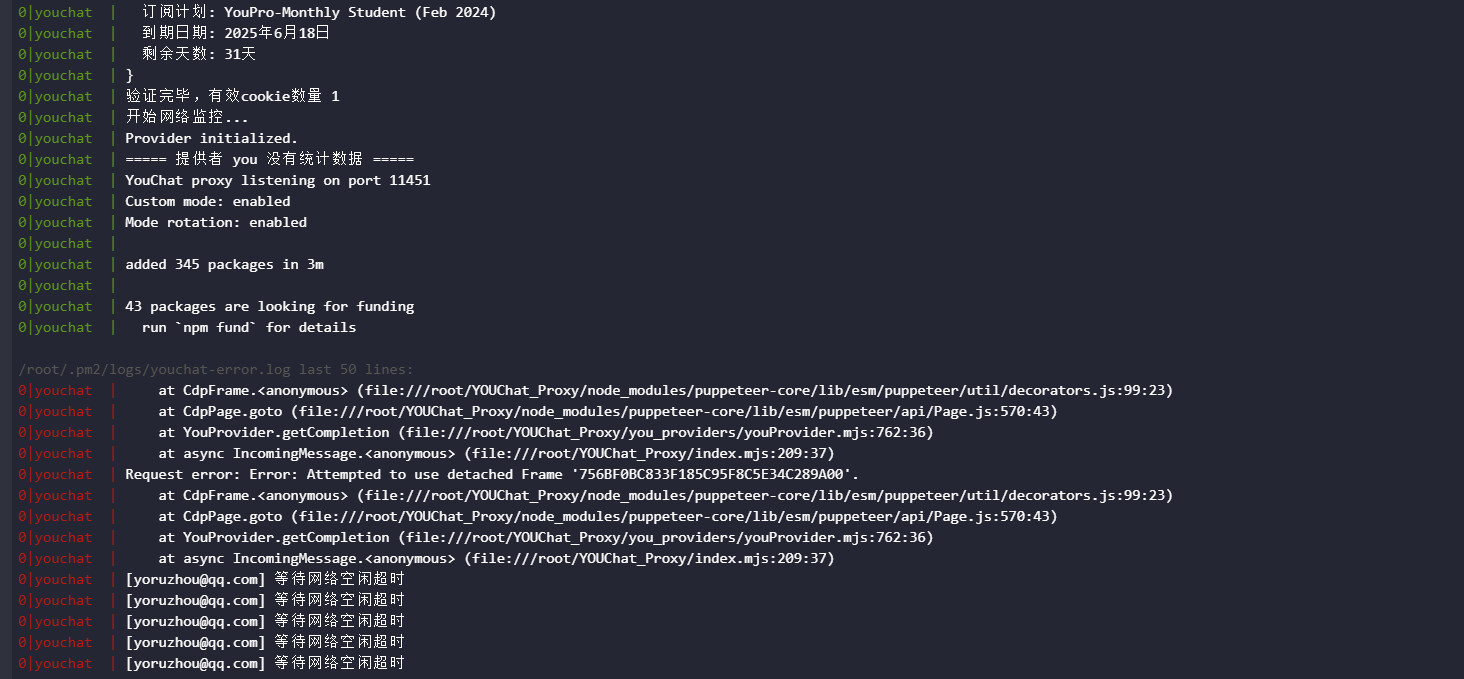Click the Provider initialized message

tap(211, 138)
